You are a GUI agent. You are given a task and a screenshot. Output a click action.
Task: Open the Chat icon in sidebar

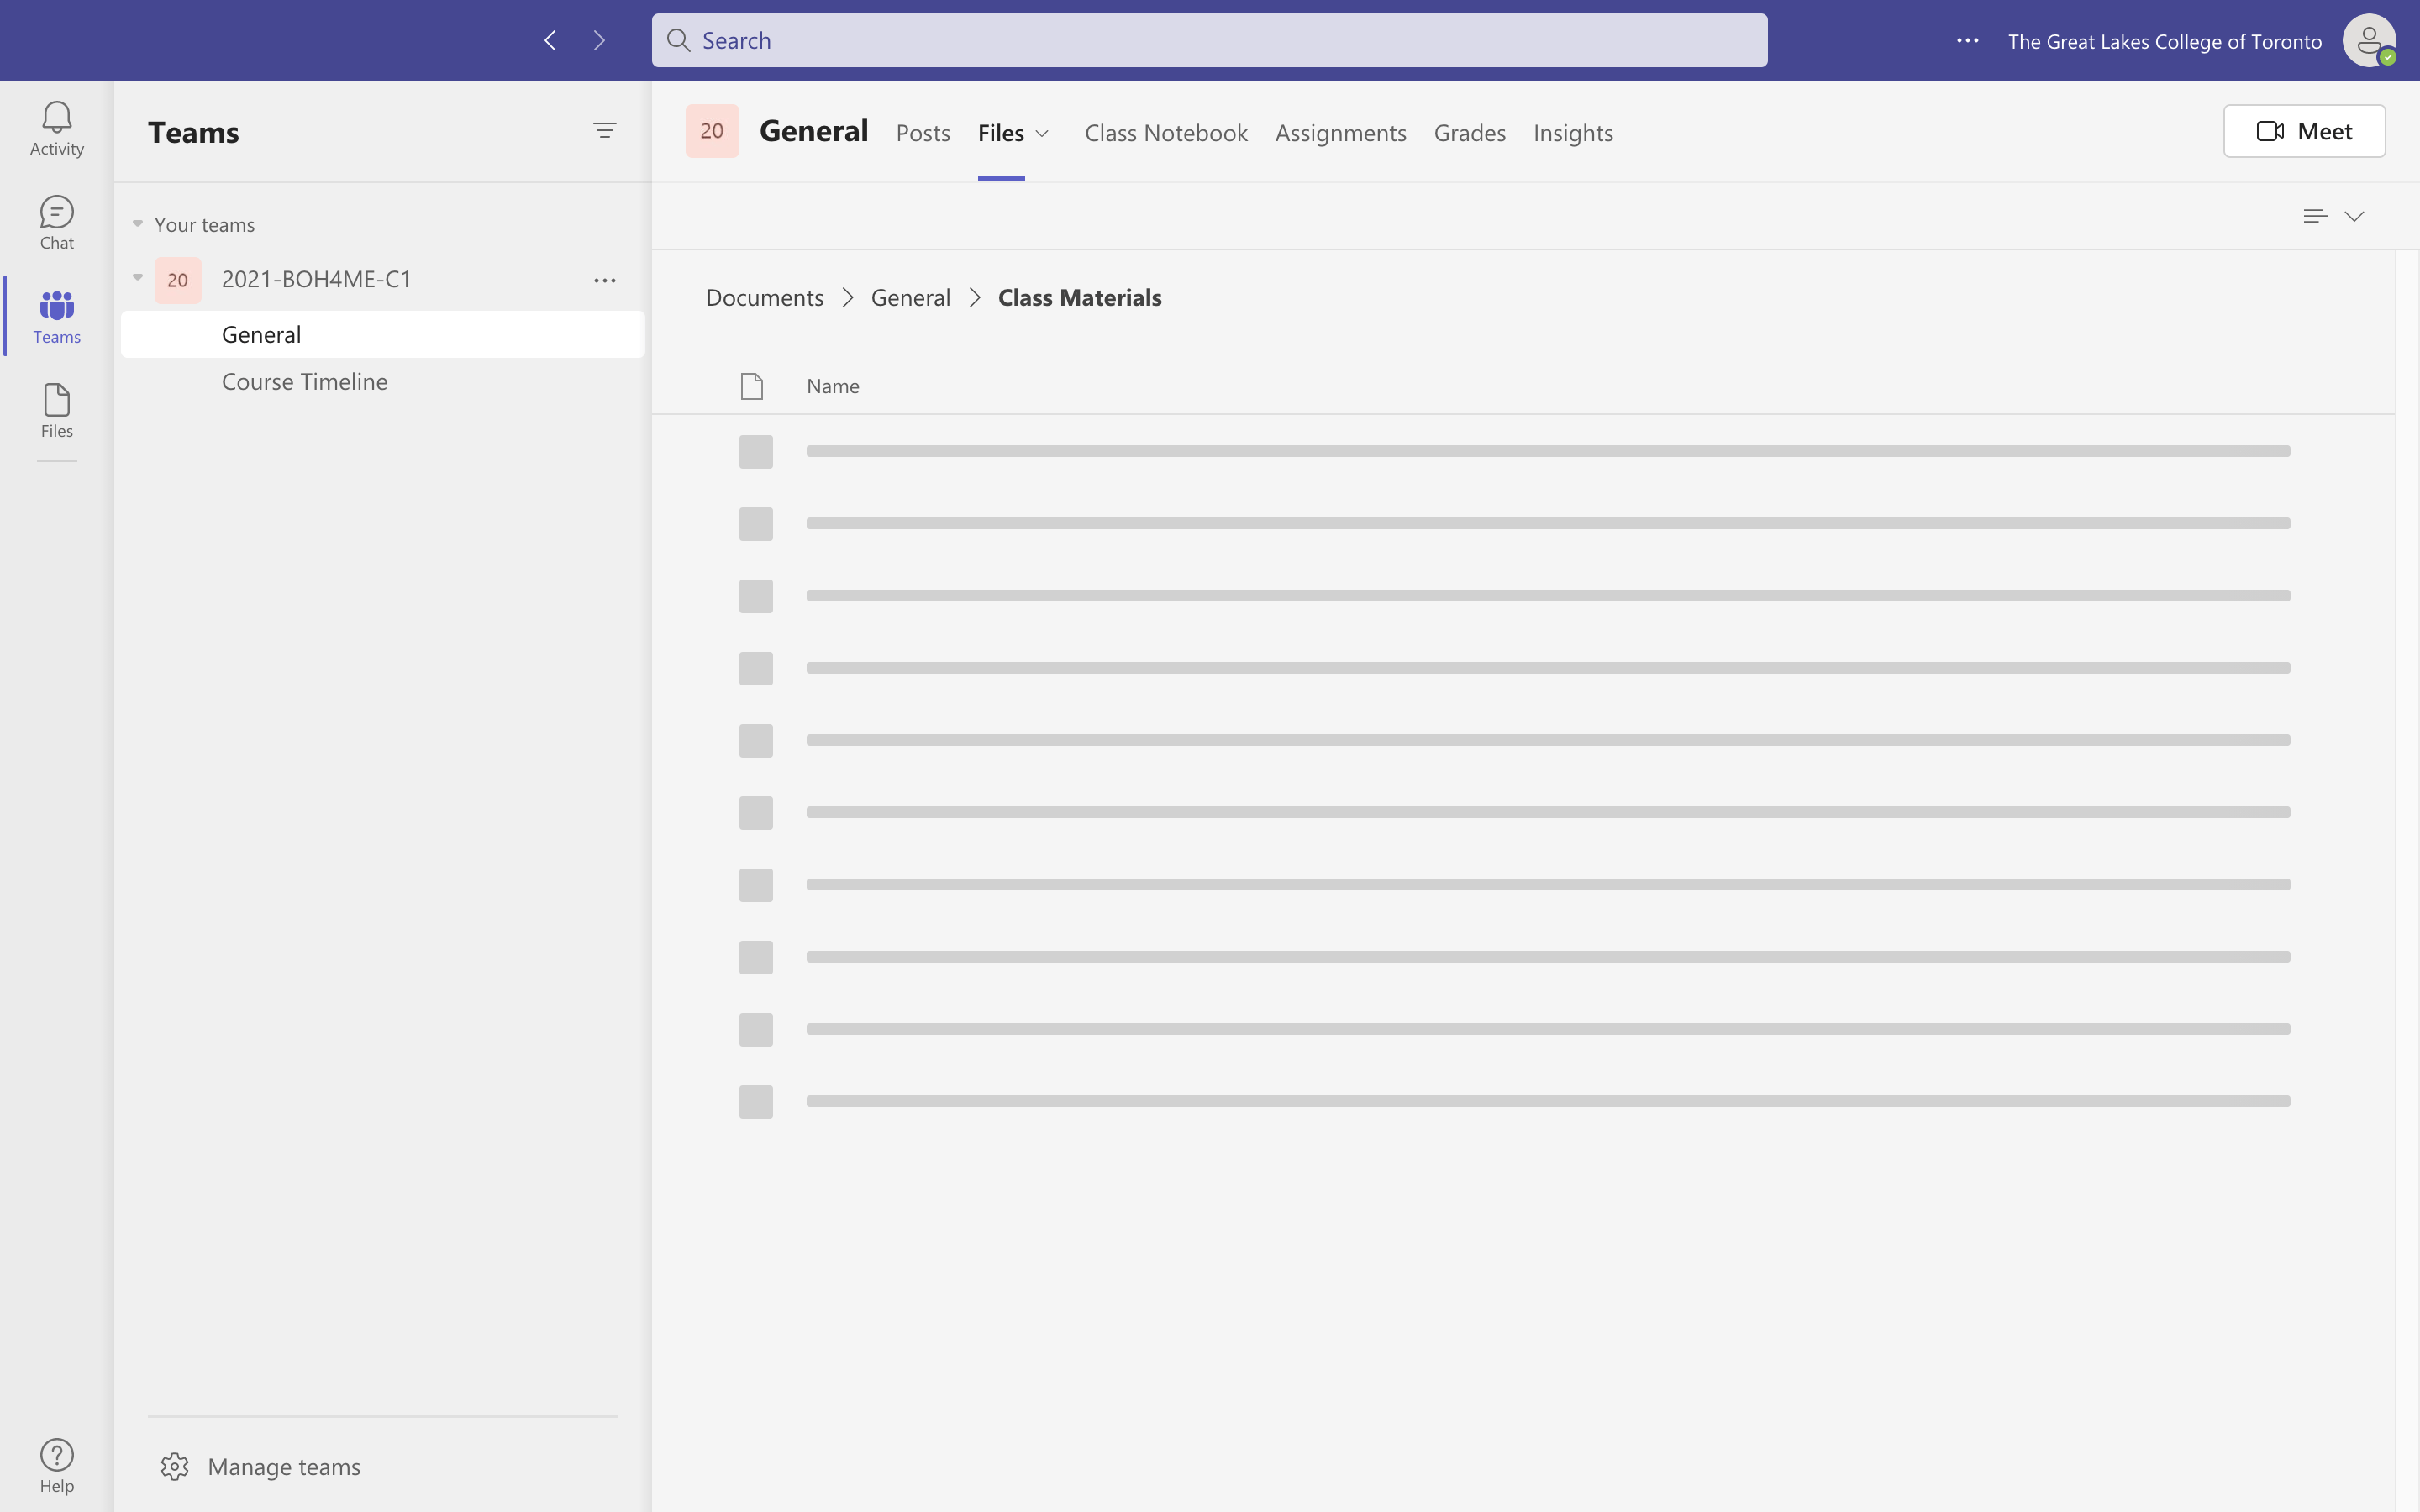pyautogui.click(x=56, y=222)
